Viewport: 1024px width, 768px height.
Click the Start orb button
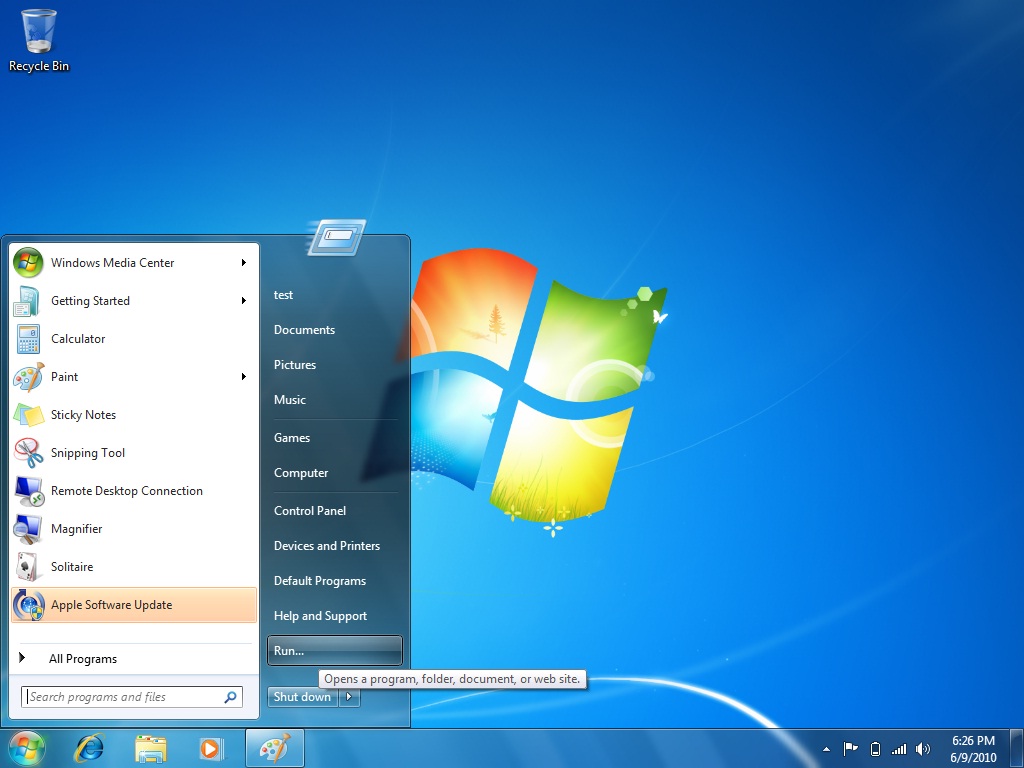click(27, 748)
